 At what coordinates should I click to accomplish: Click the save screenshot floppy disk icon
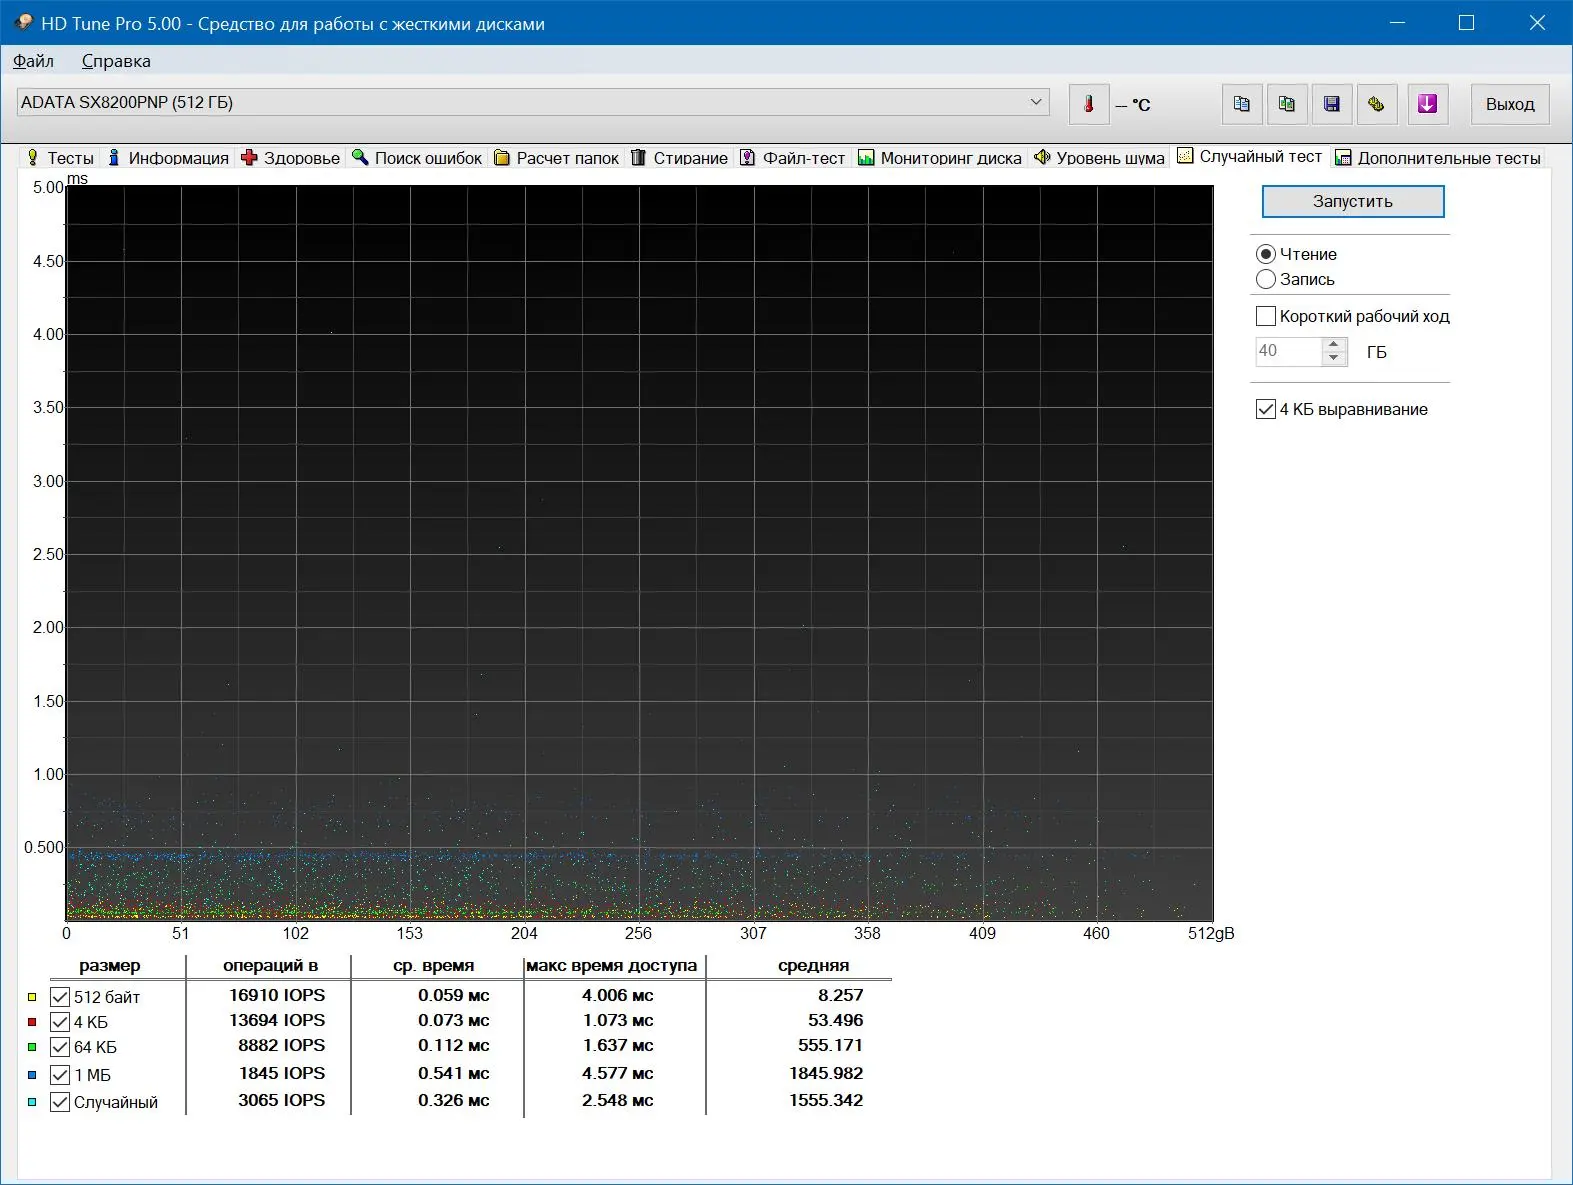point(1332,104)
